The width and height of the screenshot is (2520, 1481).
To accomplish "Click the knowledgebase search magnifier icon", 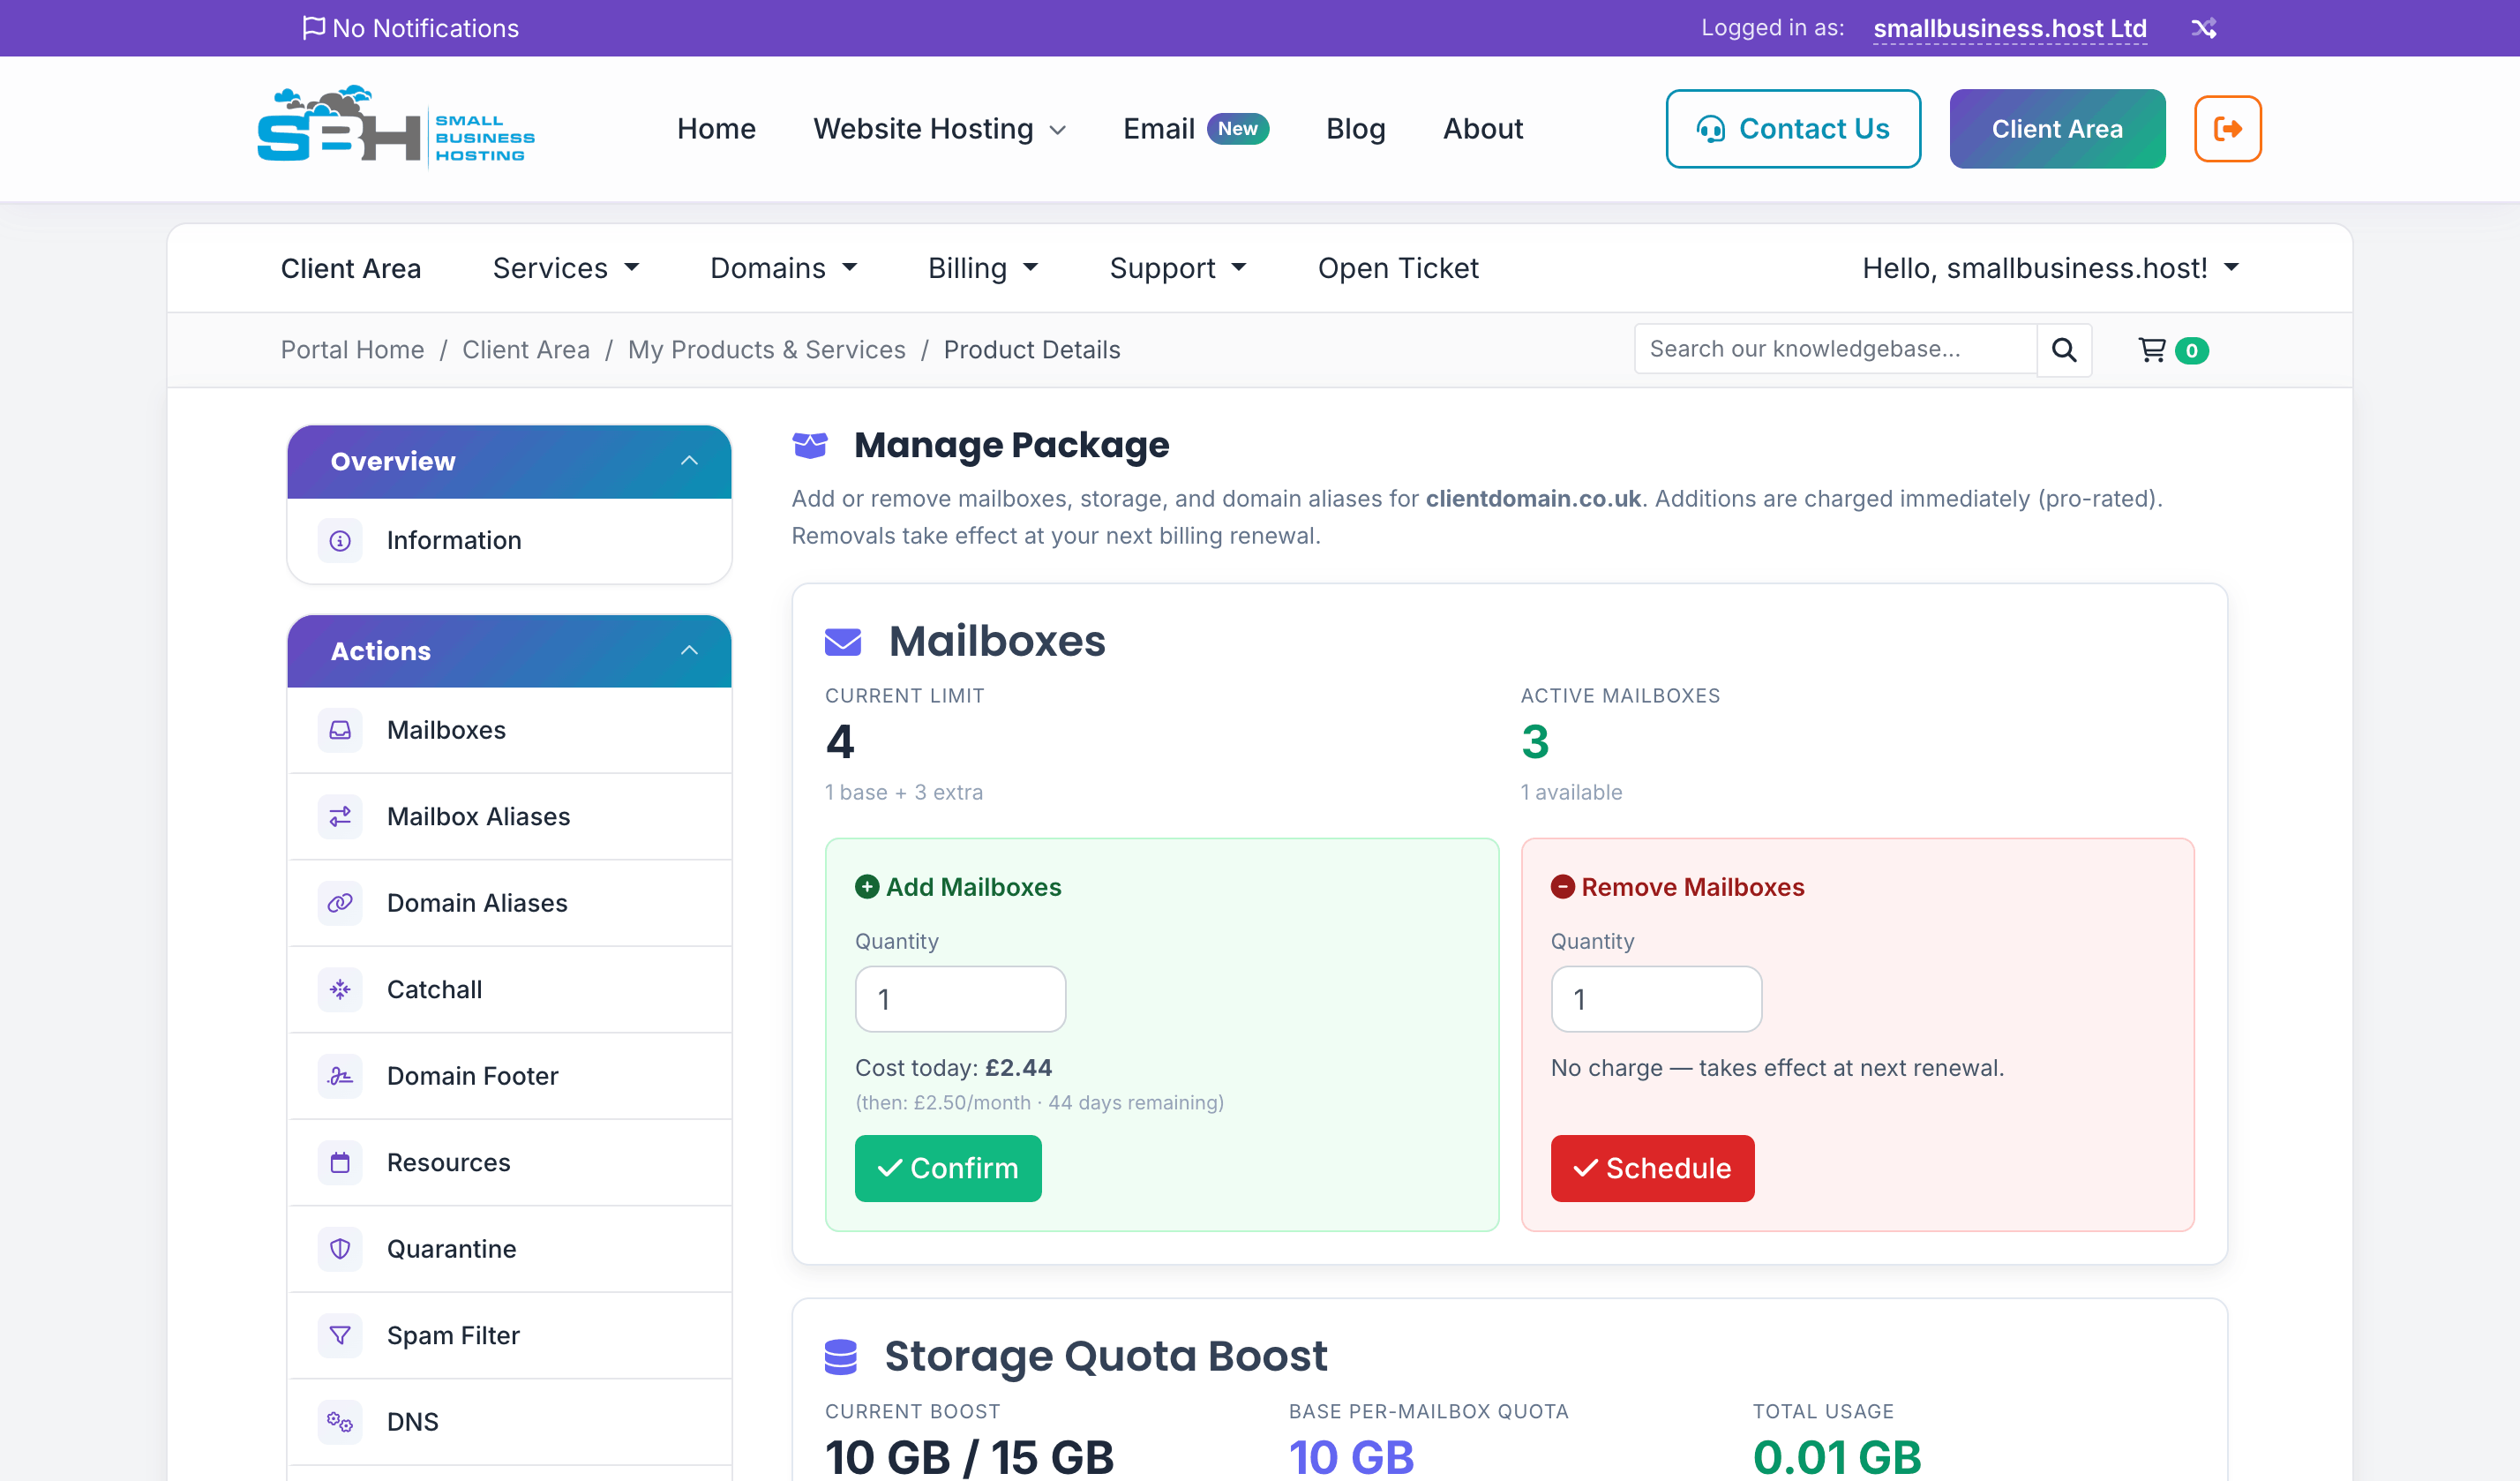I will coord(2064,350).
